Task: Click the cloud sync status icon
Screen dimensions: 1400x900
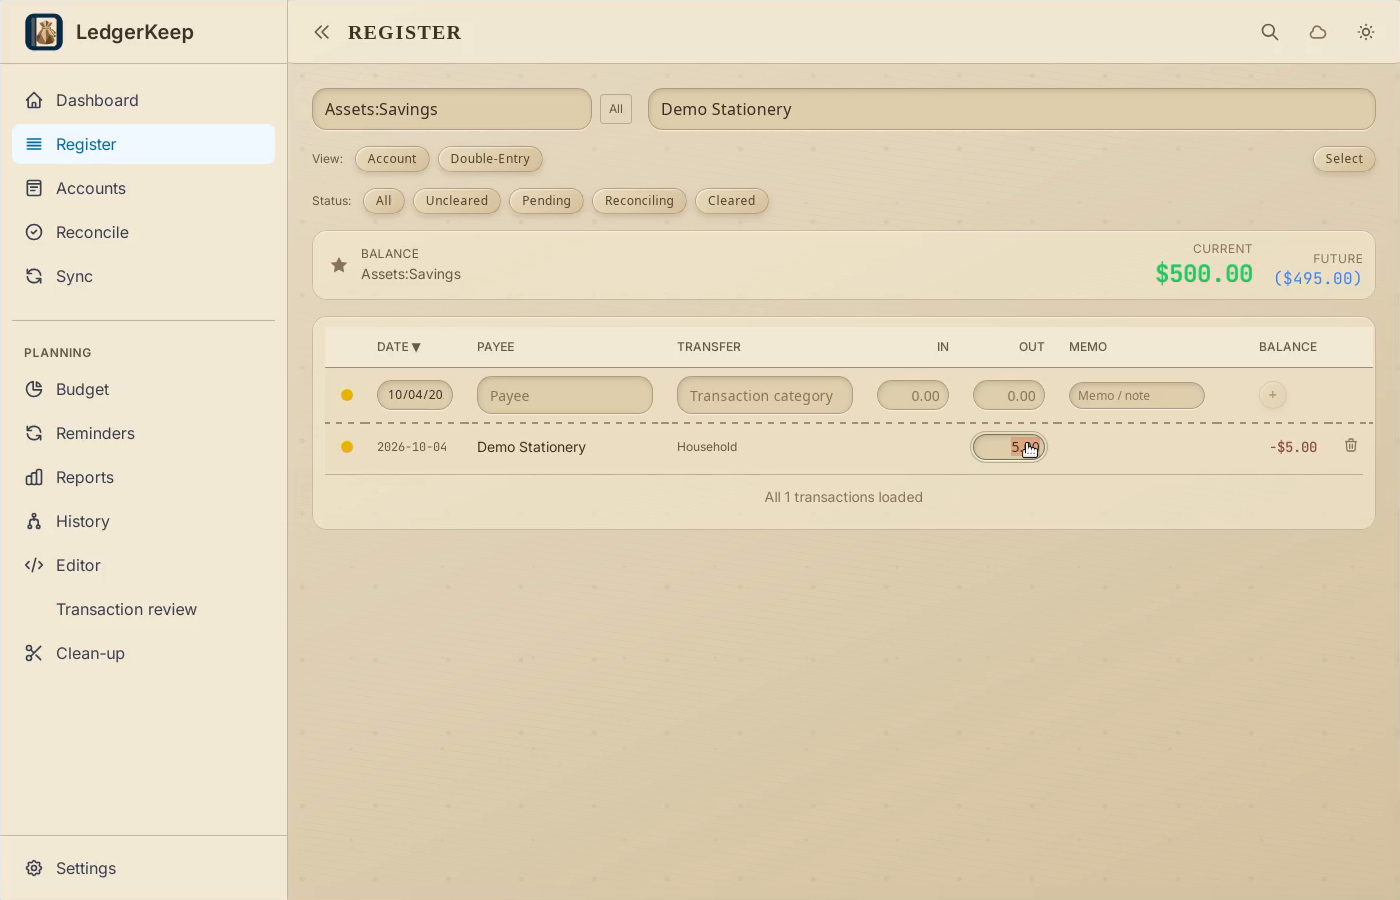Action: (x=1318, y=32)
